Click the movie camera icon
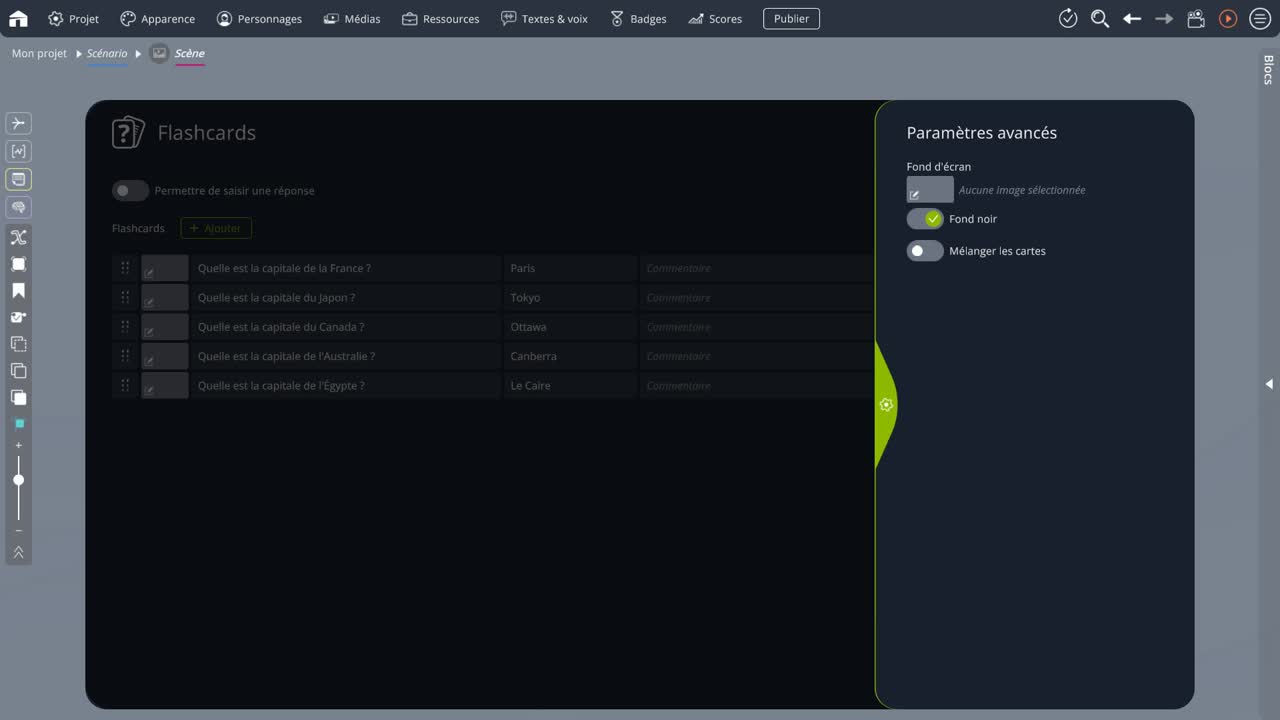The height and width of the screenshot is (720, 1280). [x=1196, y=18]
